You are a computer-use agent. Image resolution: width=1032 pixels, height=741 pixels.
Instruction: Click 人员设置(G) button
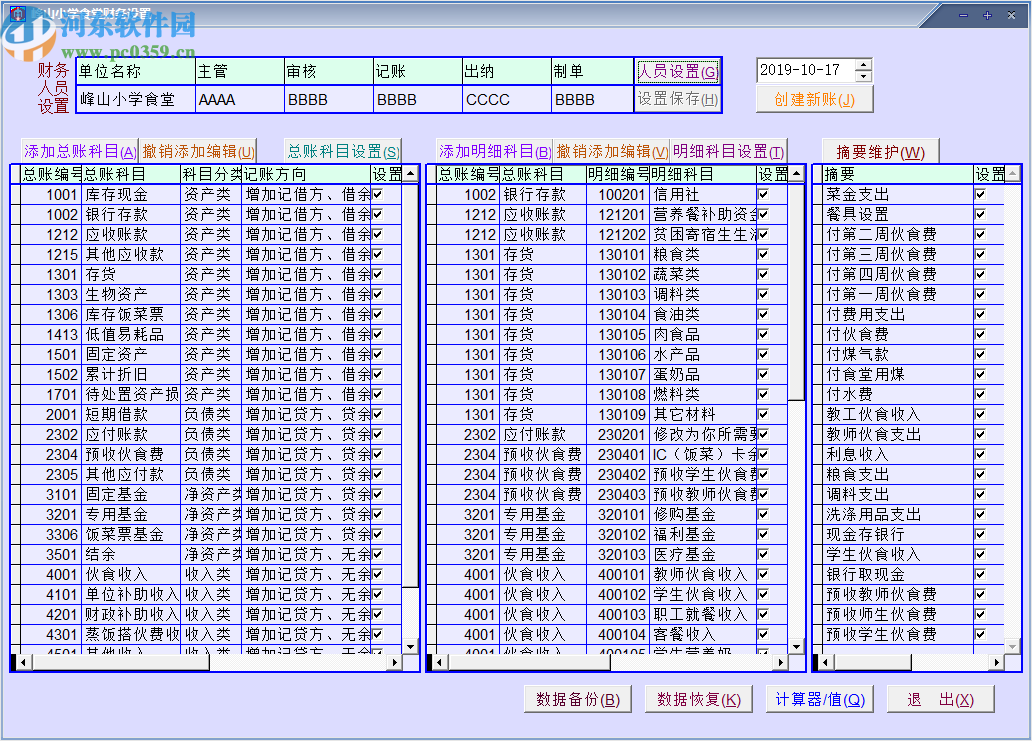tap(677, 71)
